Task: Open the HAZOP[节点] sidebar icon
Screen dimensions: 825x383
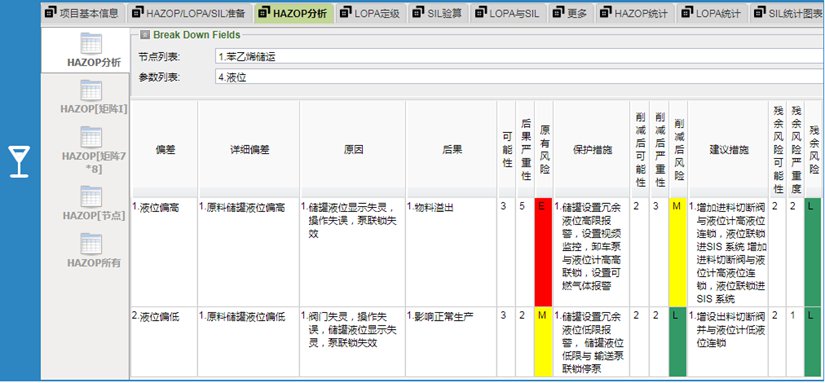Action: [91, 197]
